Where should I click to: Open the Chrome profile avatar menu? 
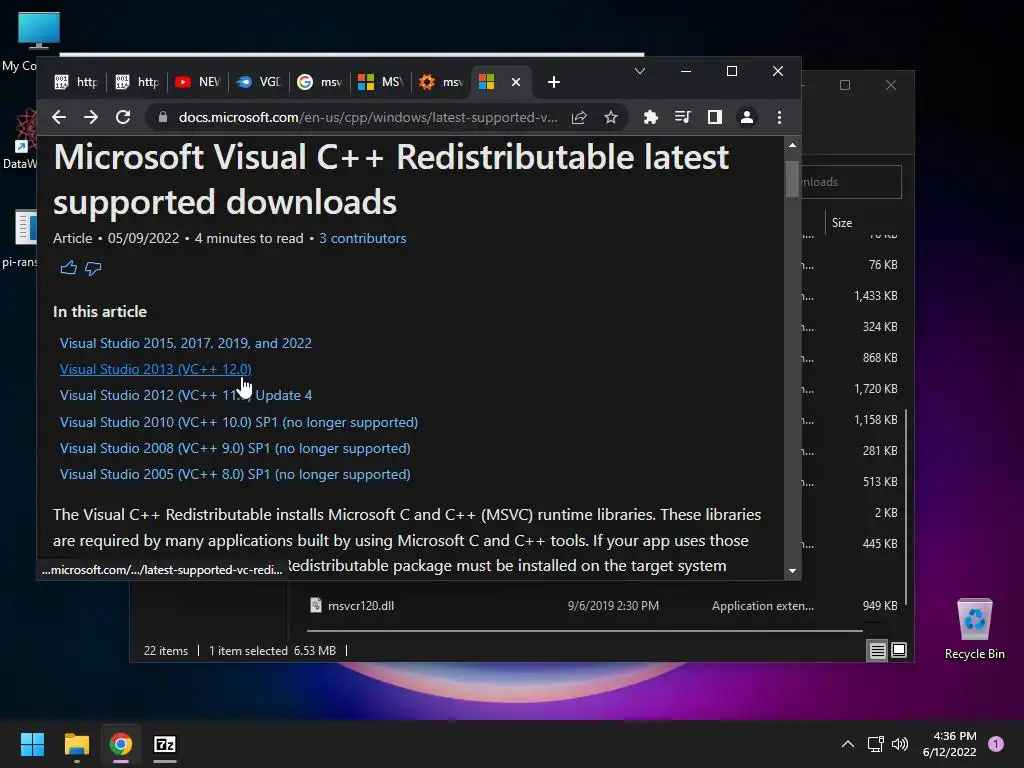746,118
